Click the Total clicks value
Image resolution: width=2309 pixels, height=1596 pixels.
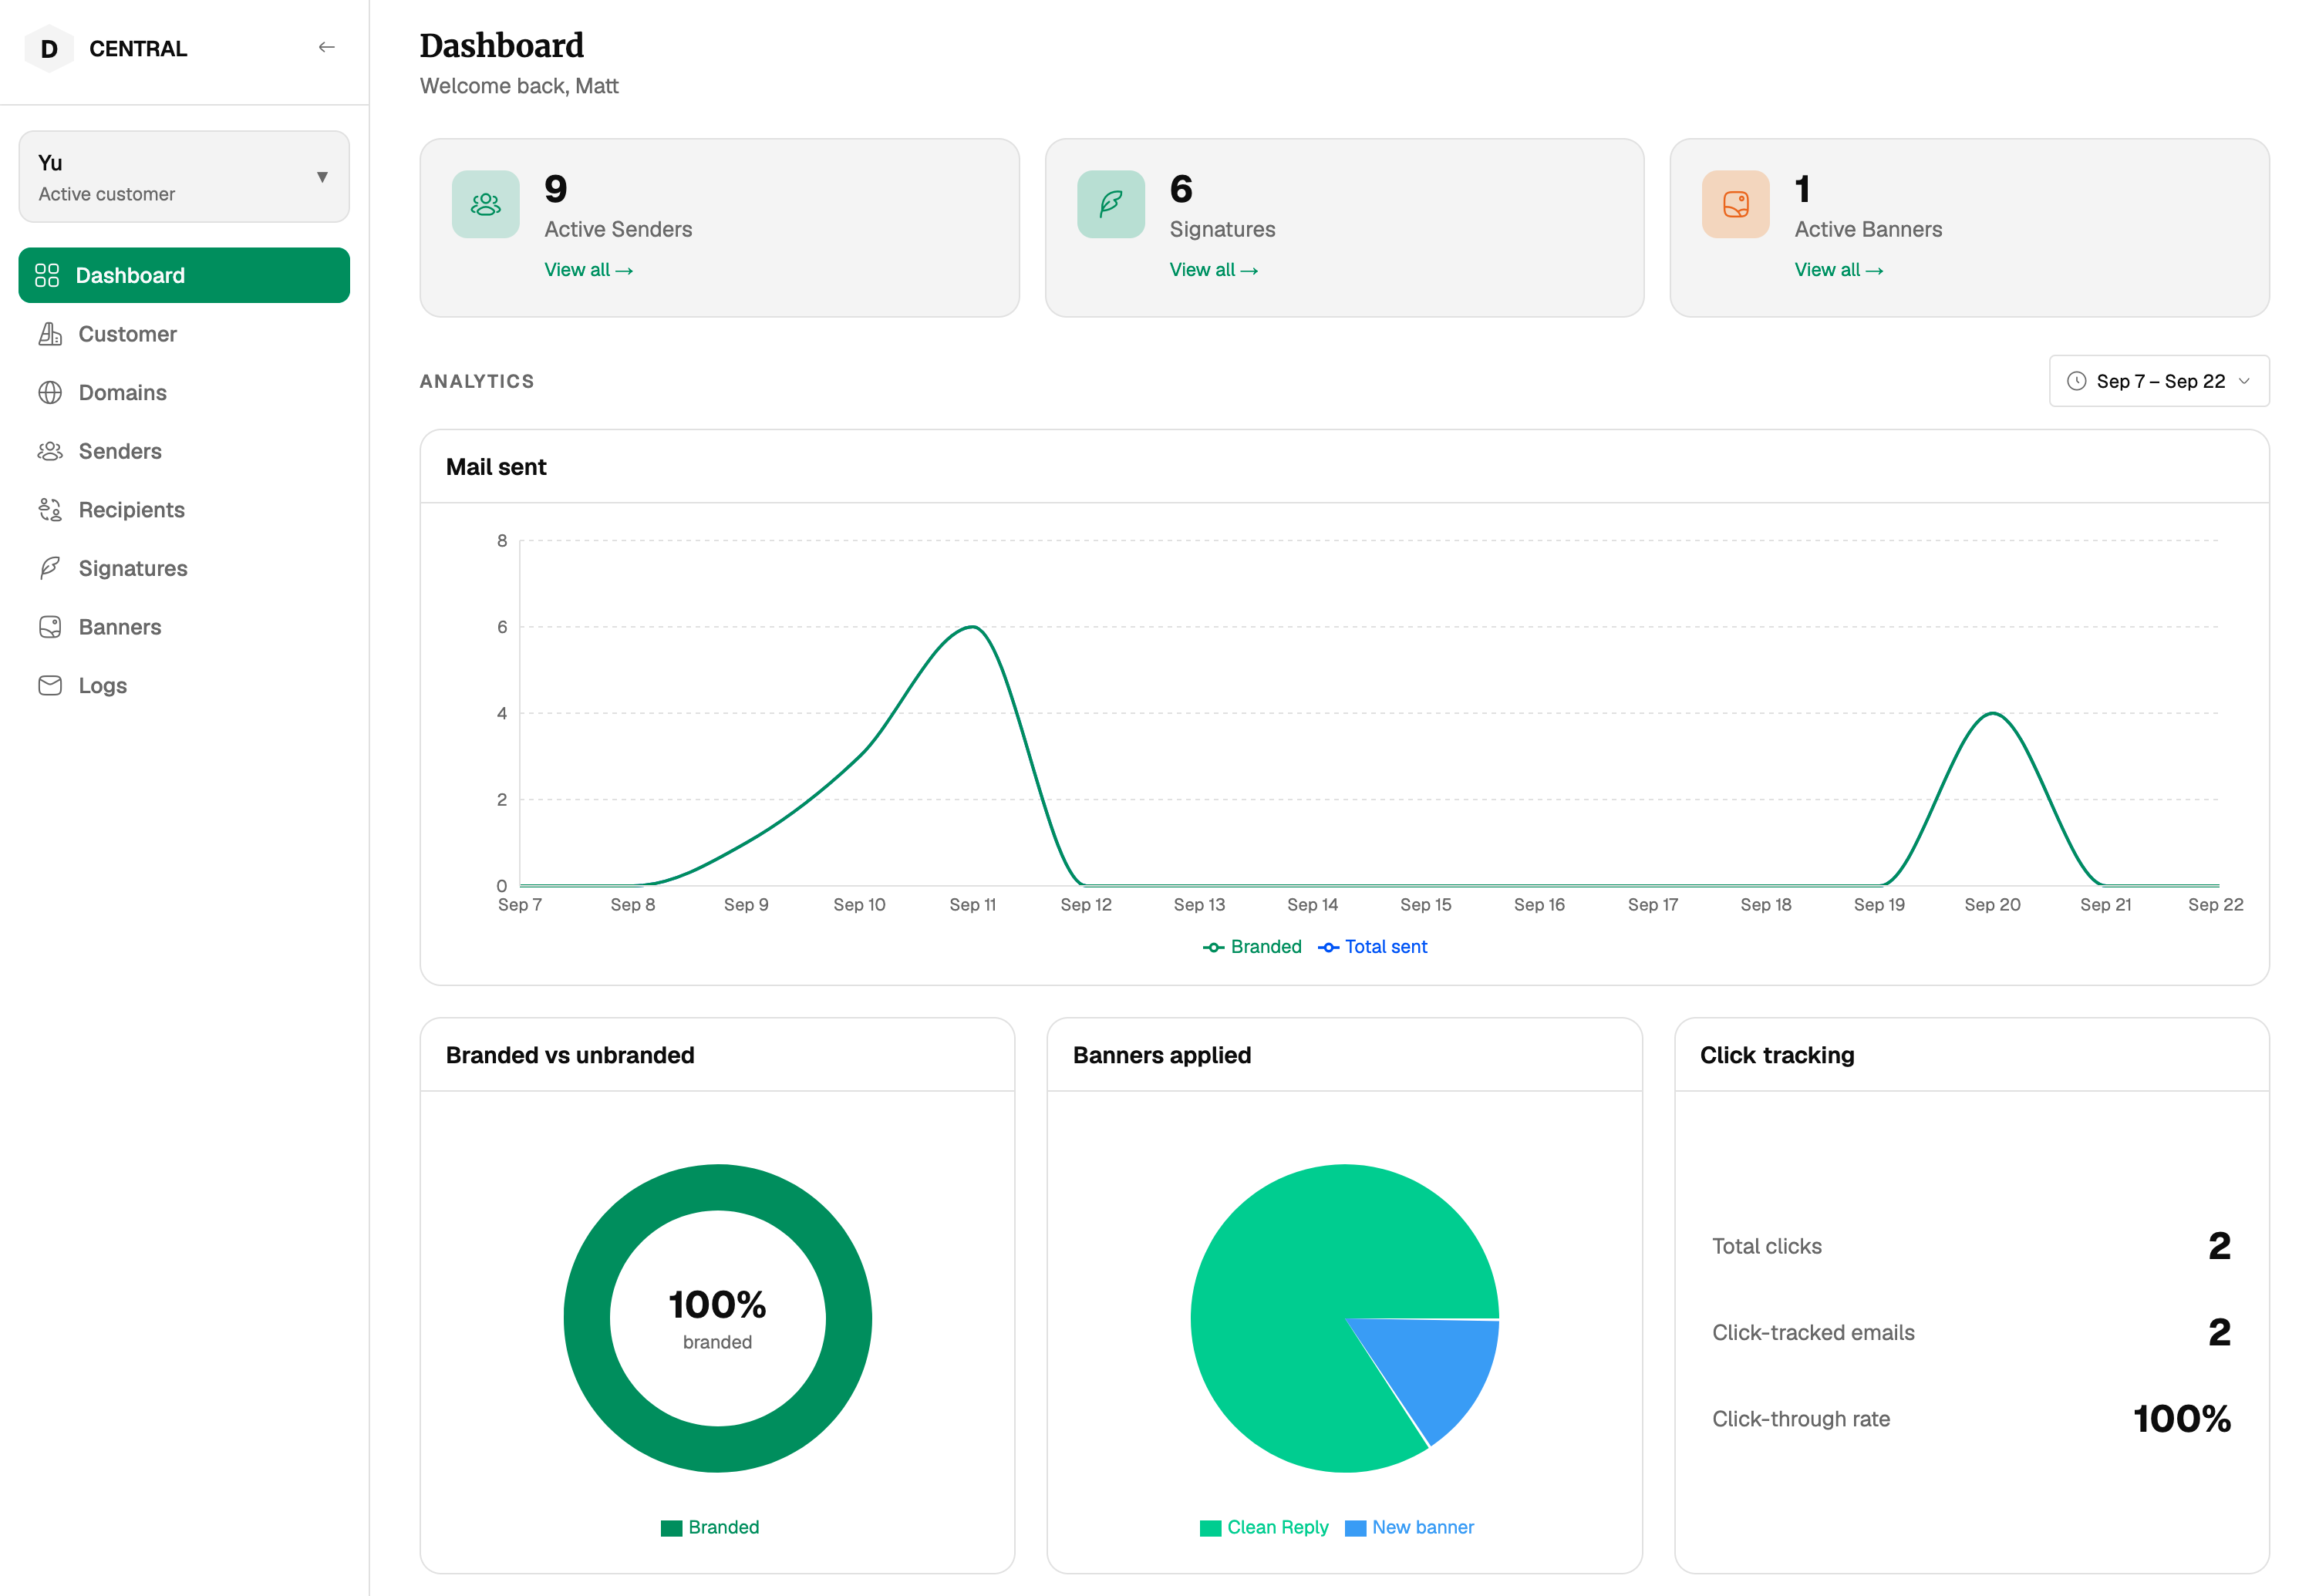(2219, 1246)
